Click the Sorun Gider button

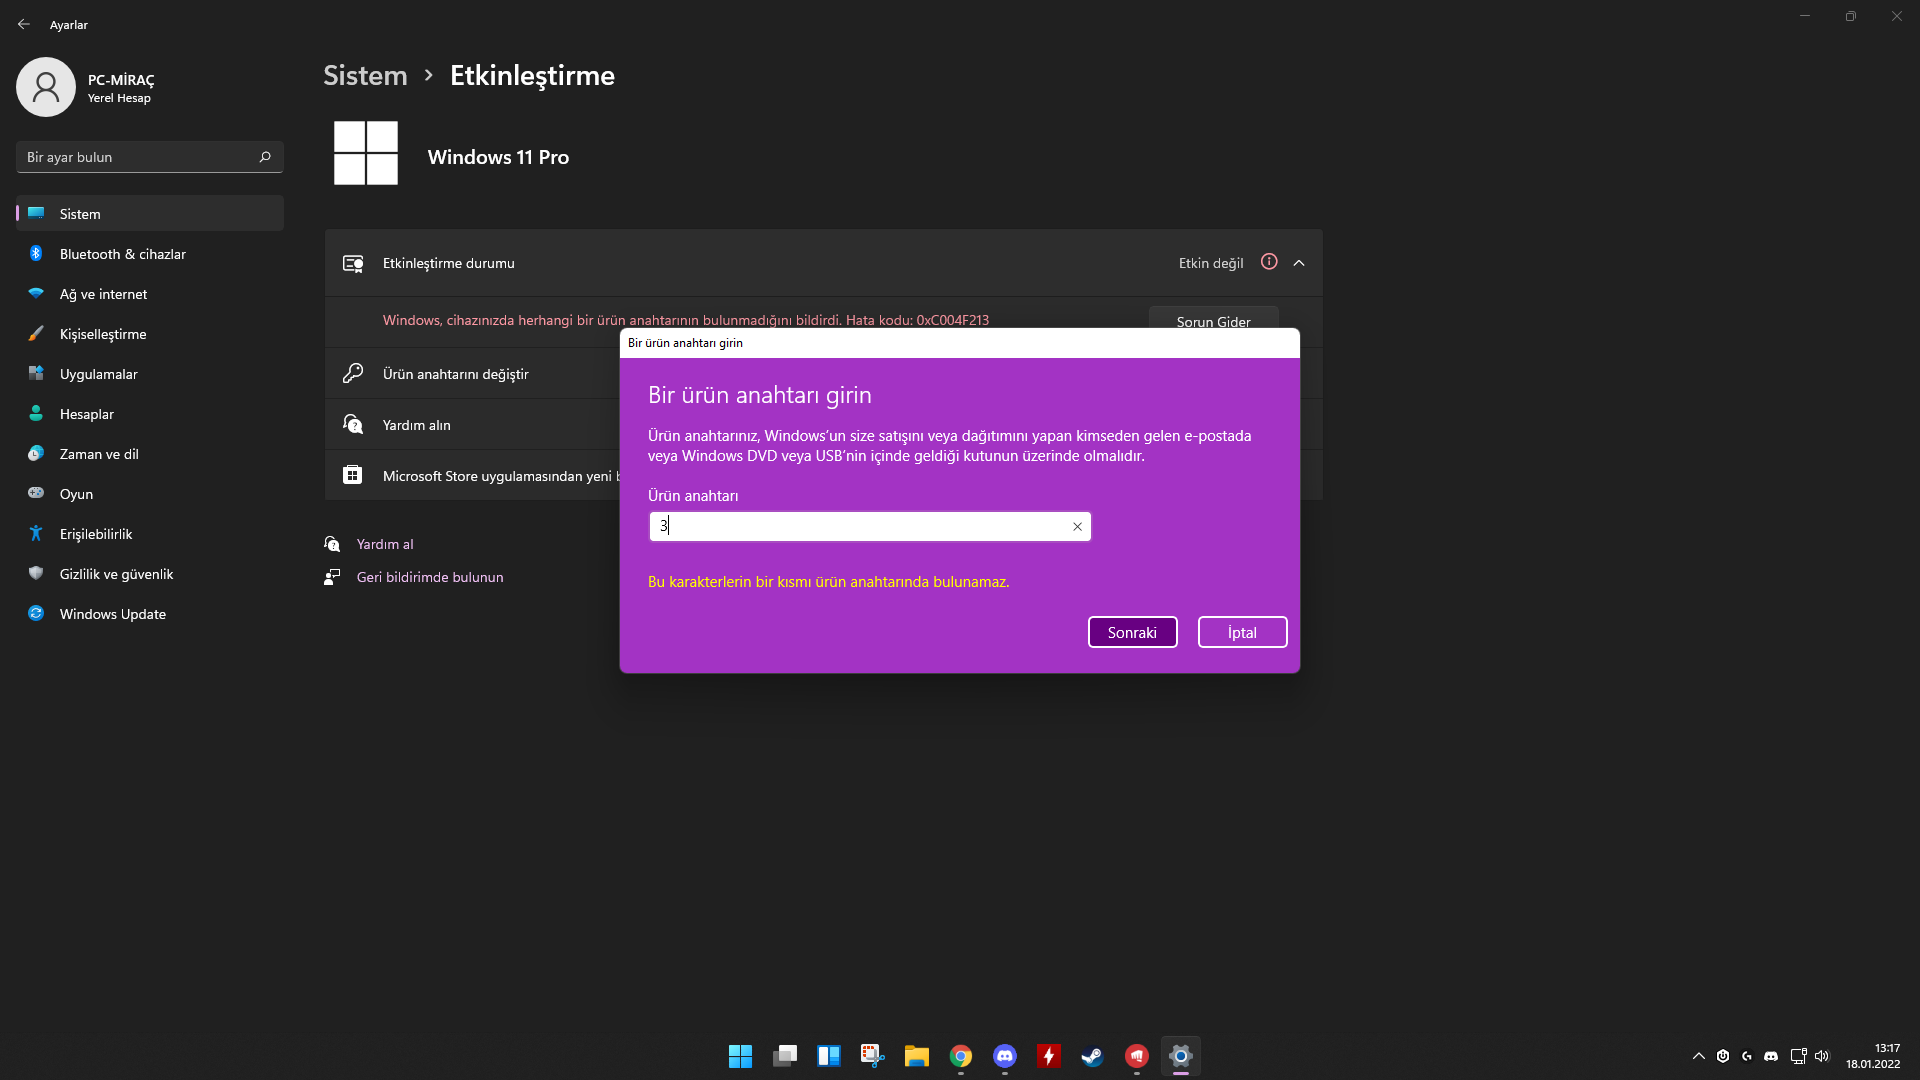click(1213, 320)
